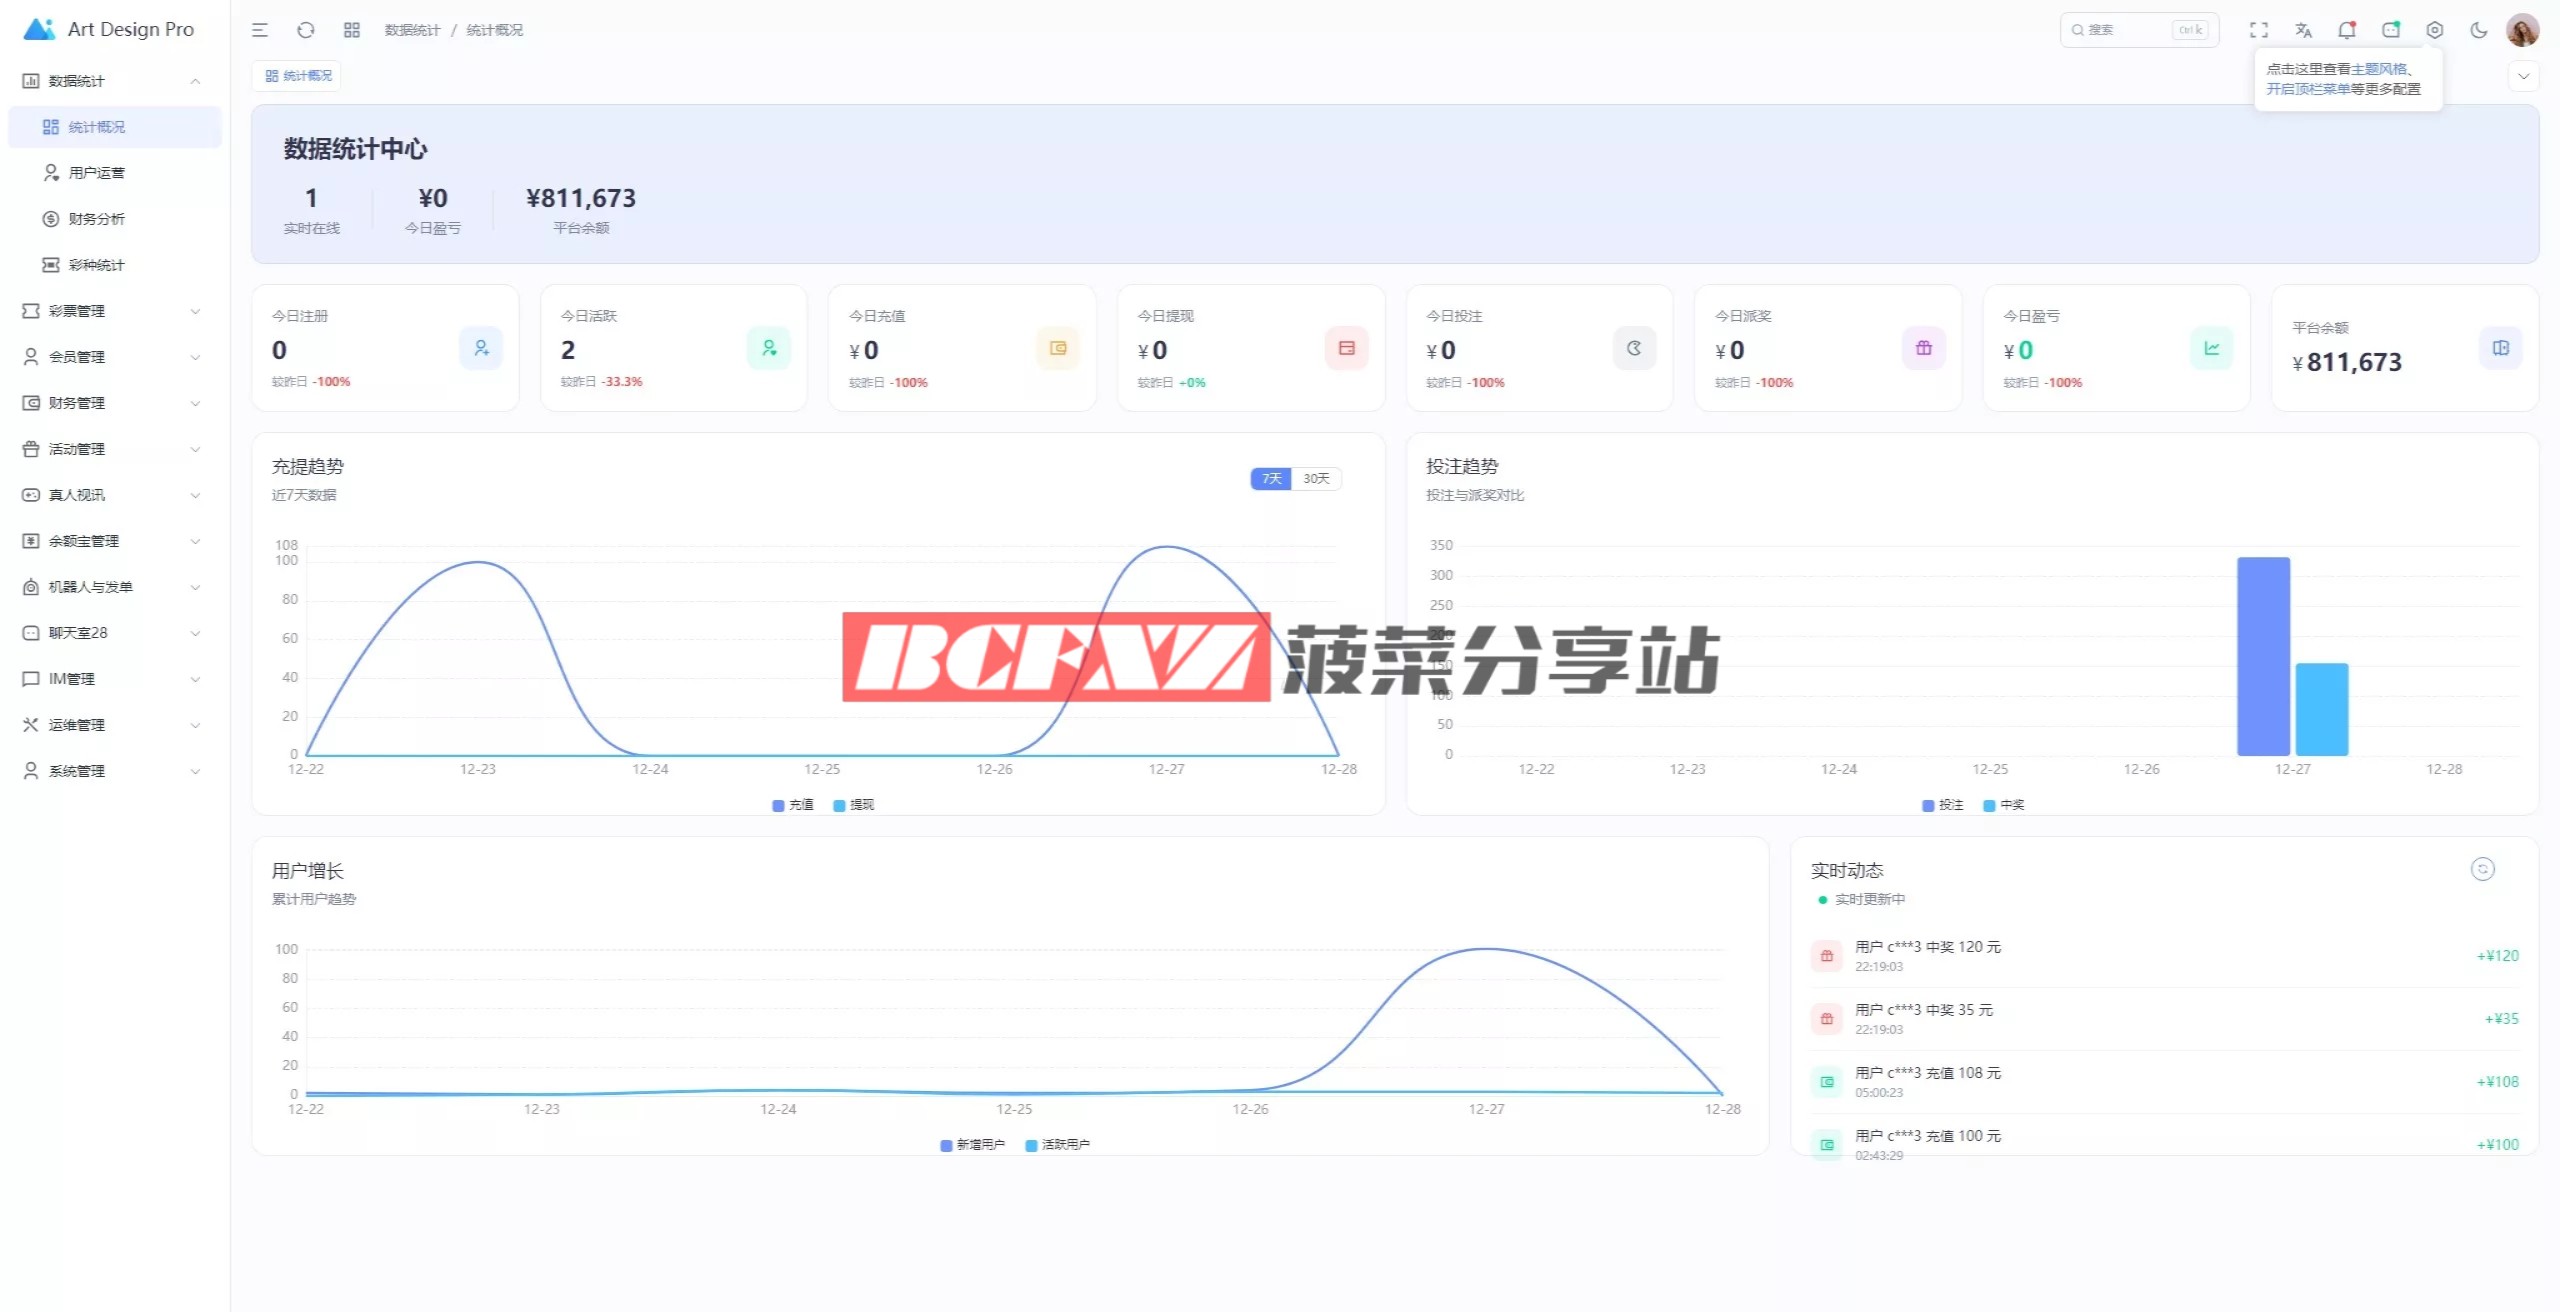Open the settings gear in the header
This screenshot has height=1312, width=2560.
2435,30
